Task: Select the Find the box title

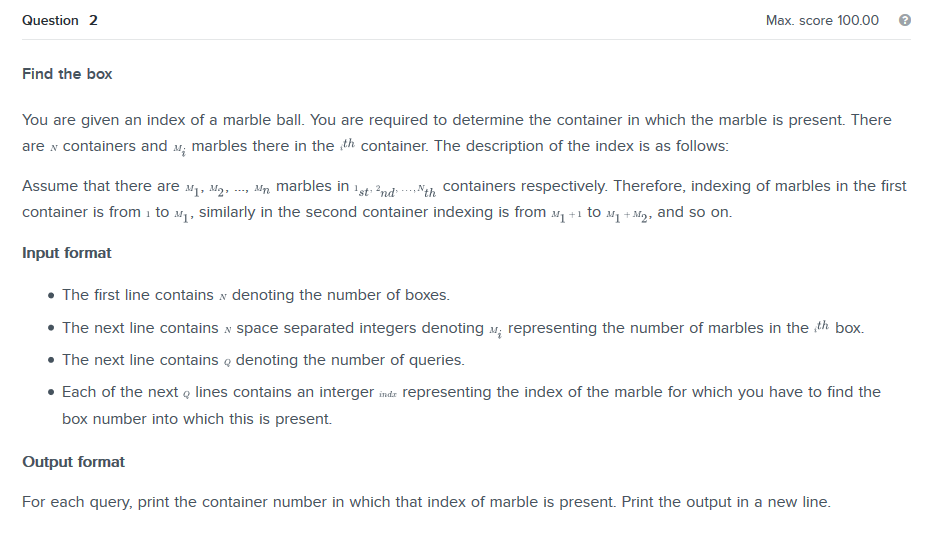Action: 67,74
